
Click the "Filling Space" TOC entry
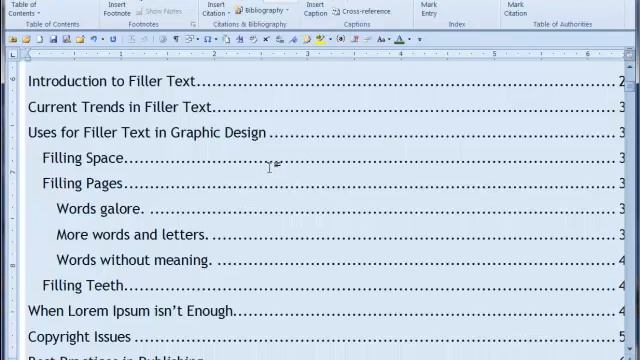pos(333,158)
